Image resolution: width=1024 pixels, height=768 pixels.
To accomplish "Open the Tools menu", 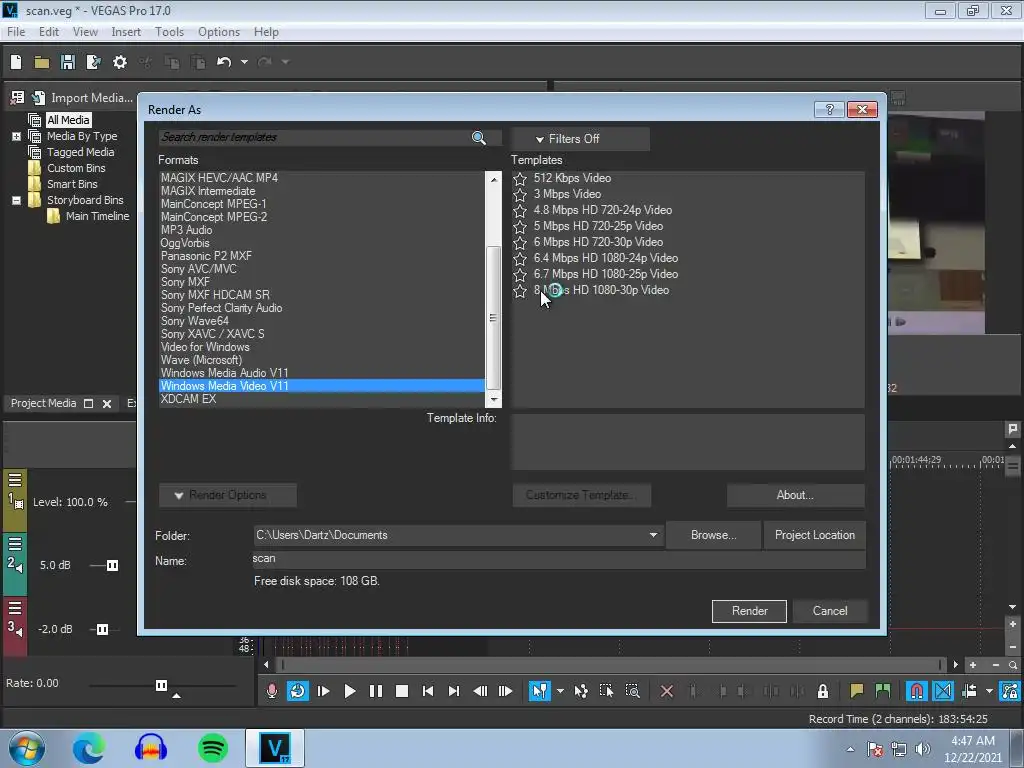I will (169, 32).
